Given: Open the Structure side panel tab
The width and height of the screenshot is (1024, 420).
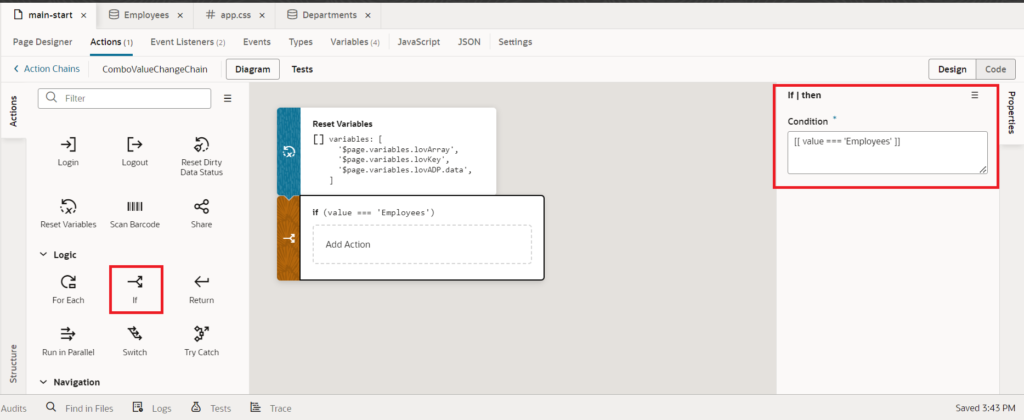Looking at the screenshot, I should tap(13, 363).
